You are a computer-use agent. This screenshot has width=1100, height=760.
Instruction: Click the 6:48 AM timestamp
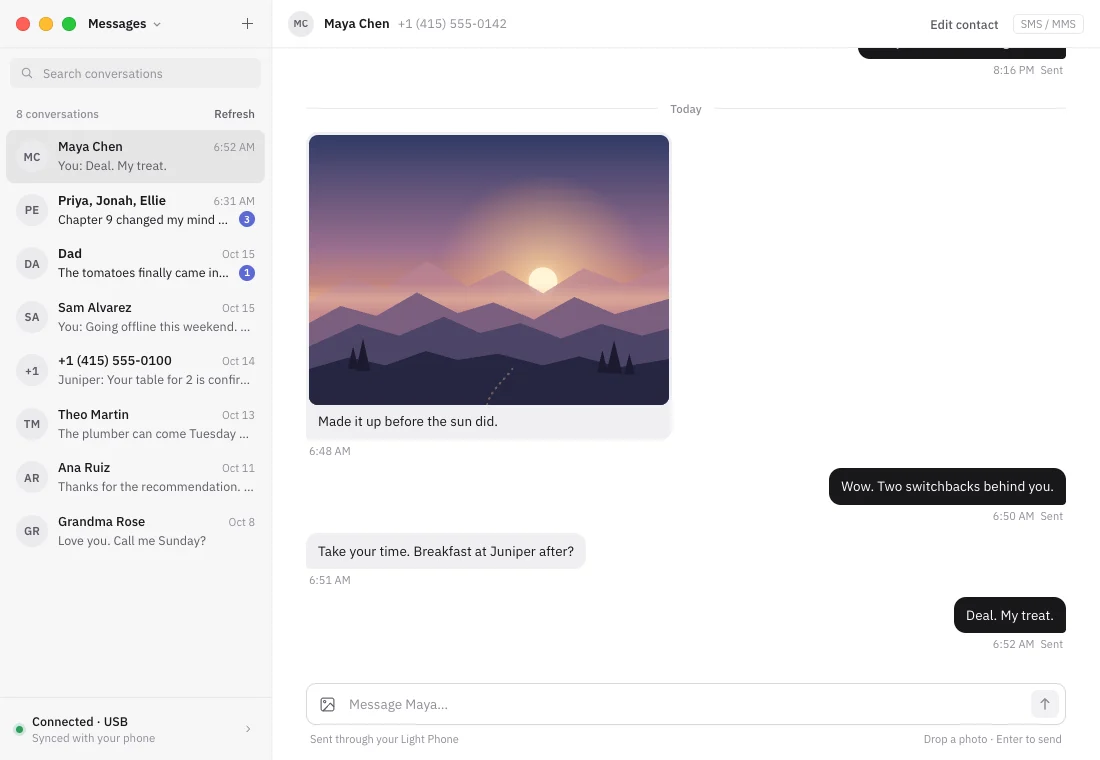pyautogui.click(x=330, y=451)
